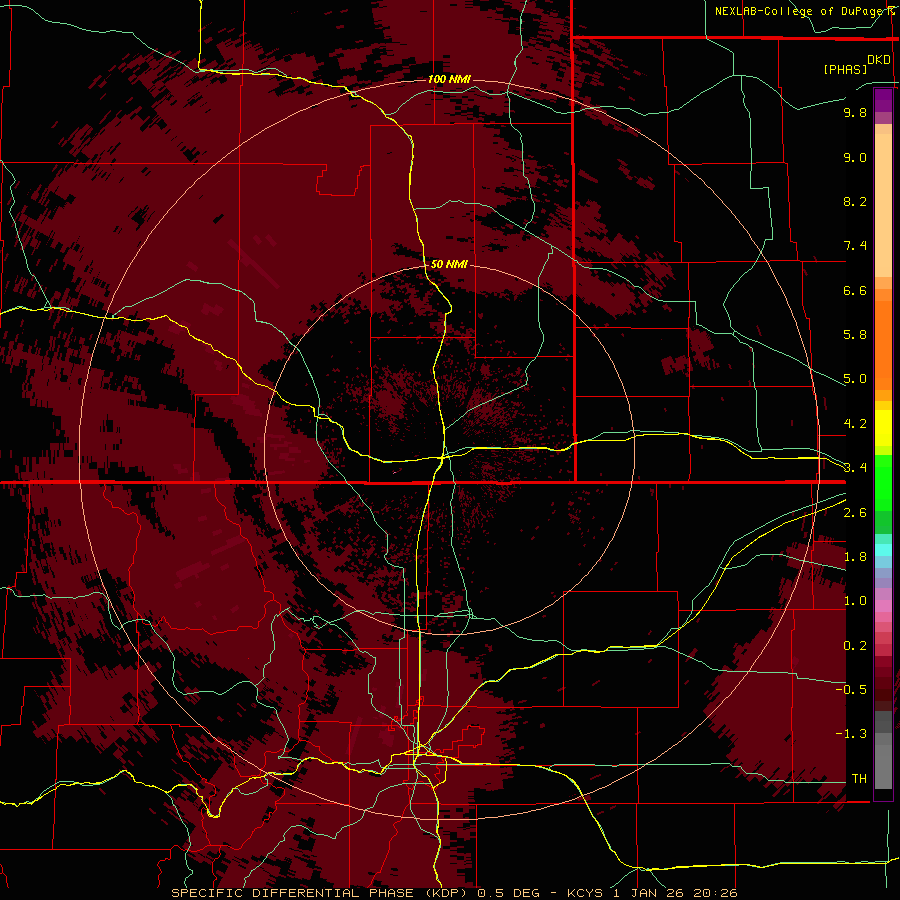Pick the pink segment of the color bar
The image size is (900, 900).
[x=883, y=606]
